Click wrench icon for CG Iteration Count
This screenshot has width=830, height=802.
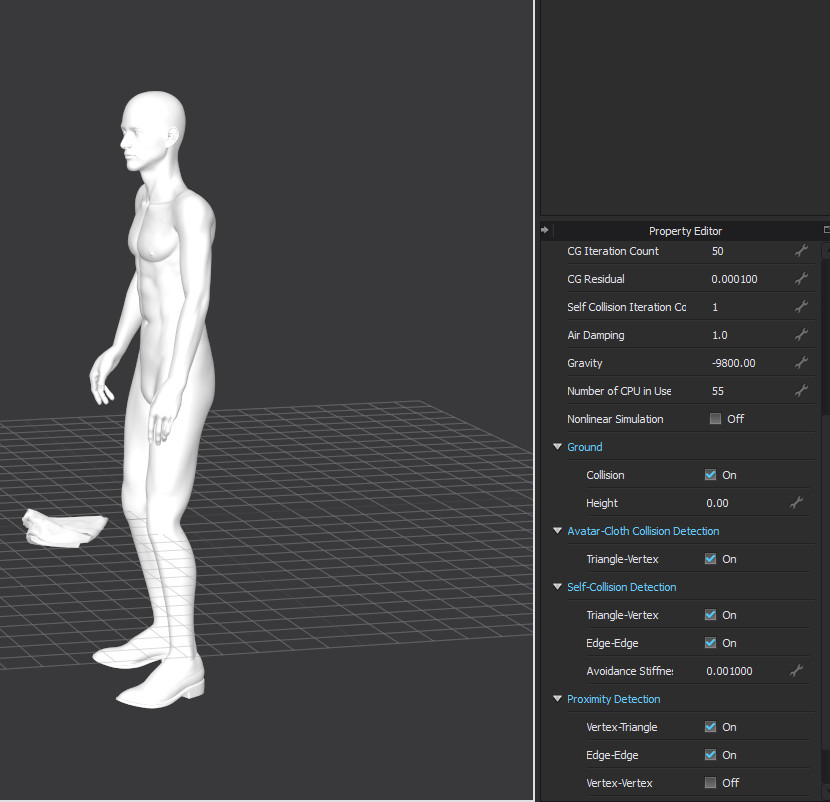point(800,251)
